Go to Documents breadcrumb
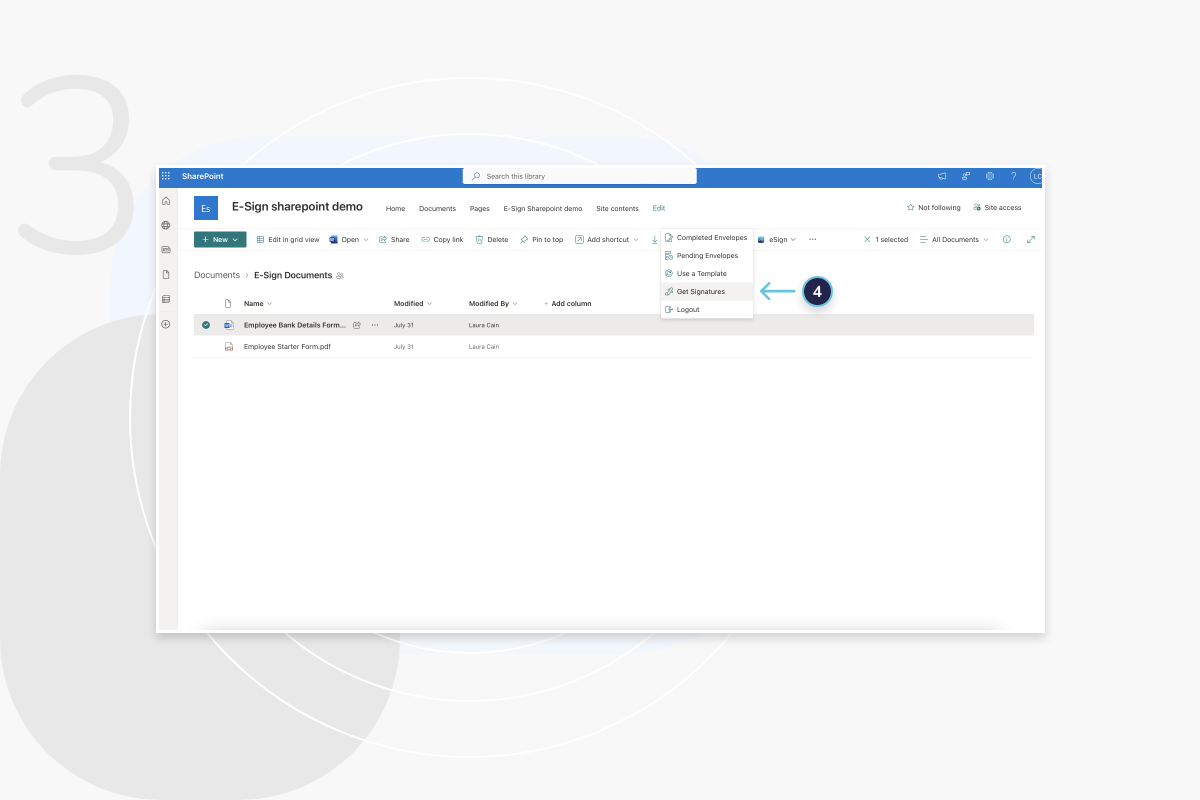 click(217, 275)
